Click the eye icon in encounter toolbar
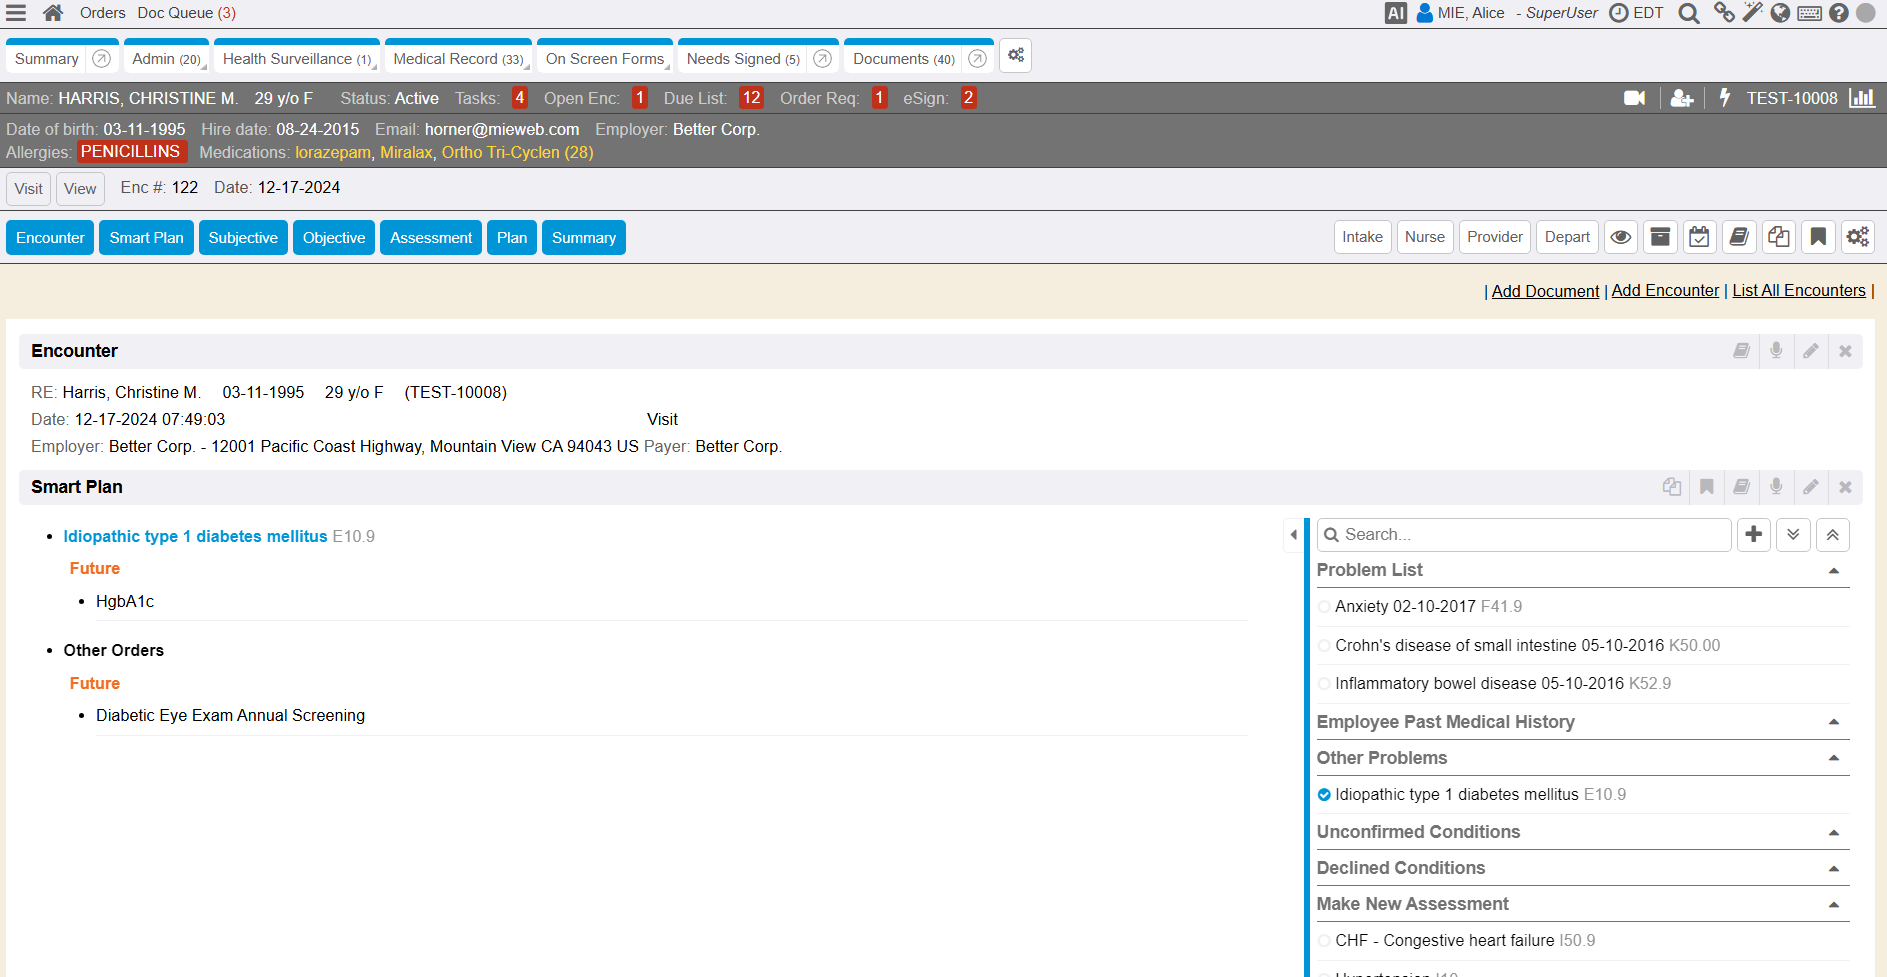This screenshot has width=1887, height=977. point(1621,237)
